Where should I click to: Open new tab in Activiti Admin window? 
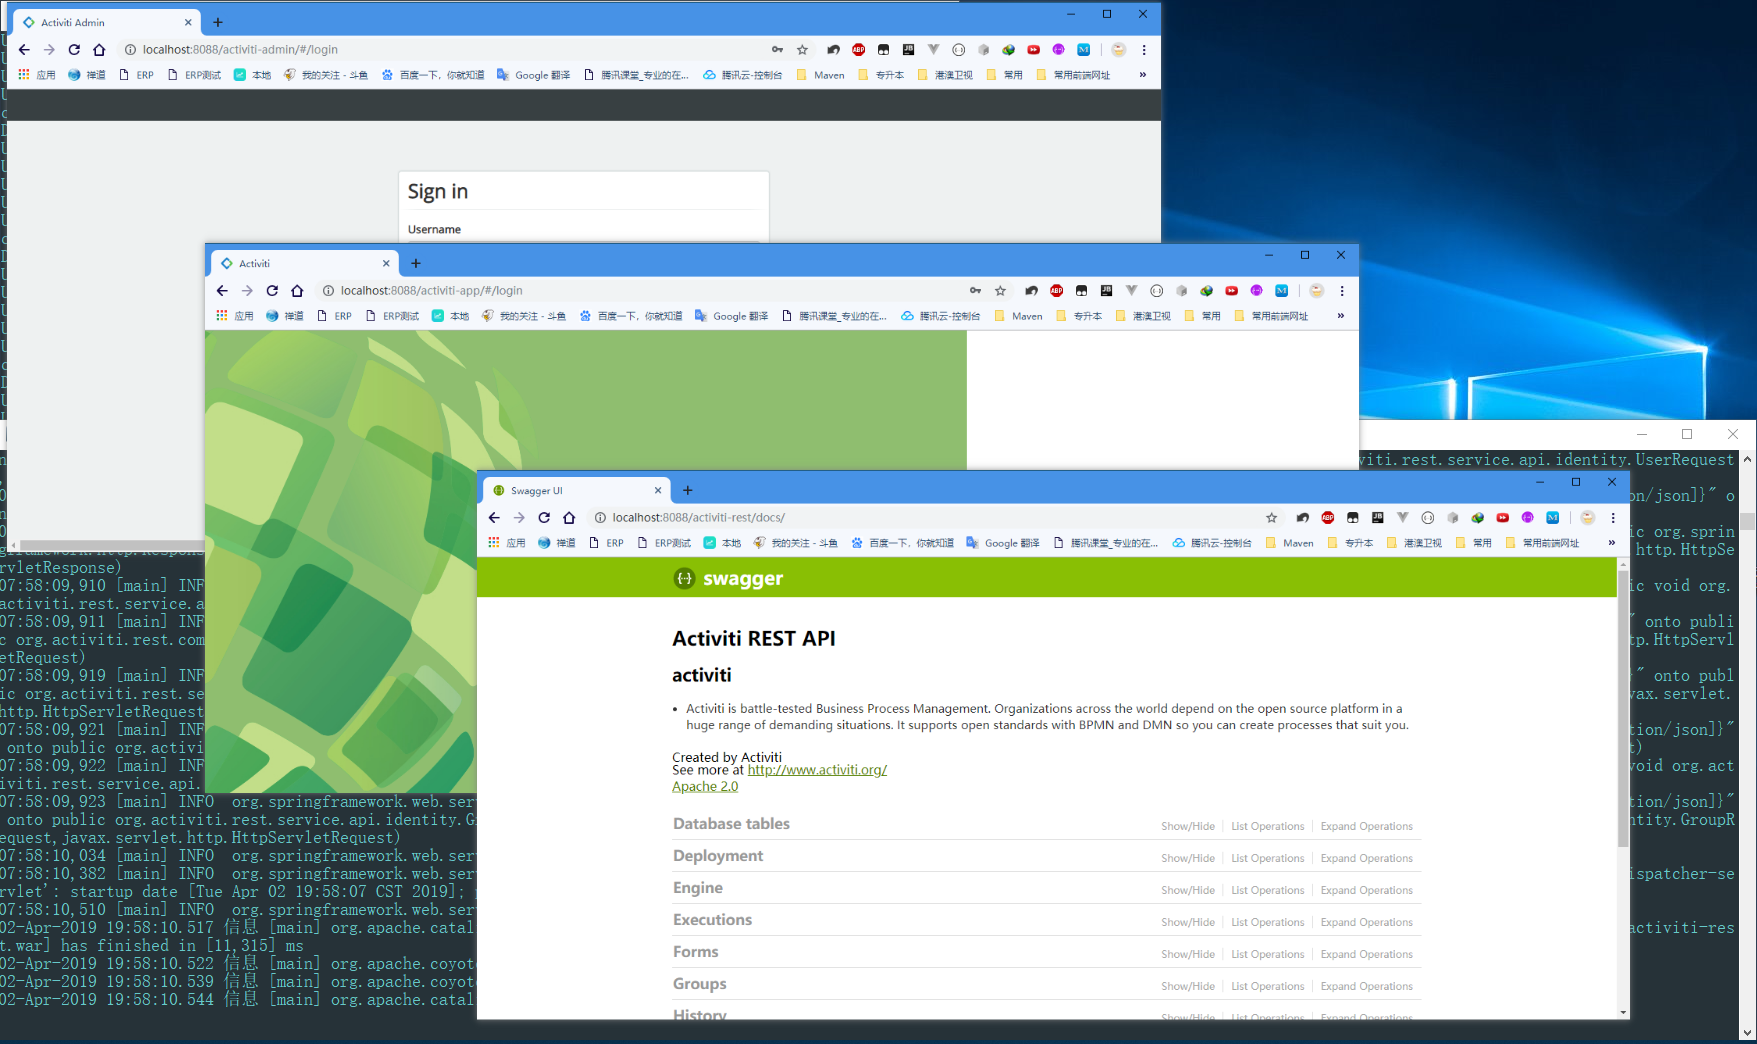tap(218, 22)
